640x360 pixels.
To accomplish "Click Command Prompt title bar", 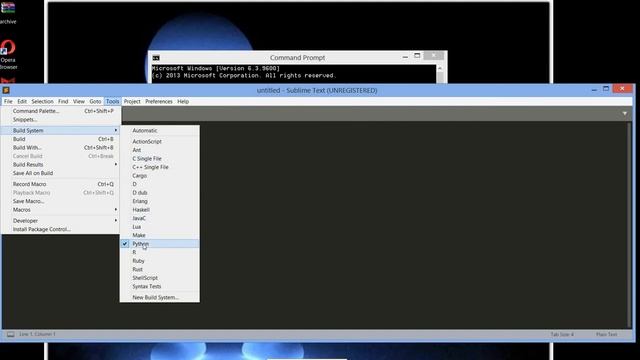I will coord(297,58).
